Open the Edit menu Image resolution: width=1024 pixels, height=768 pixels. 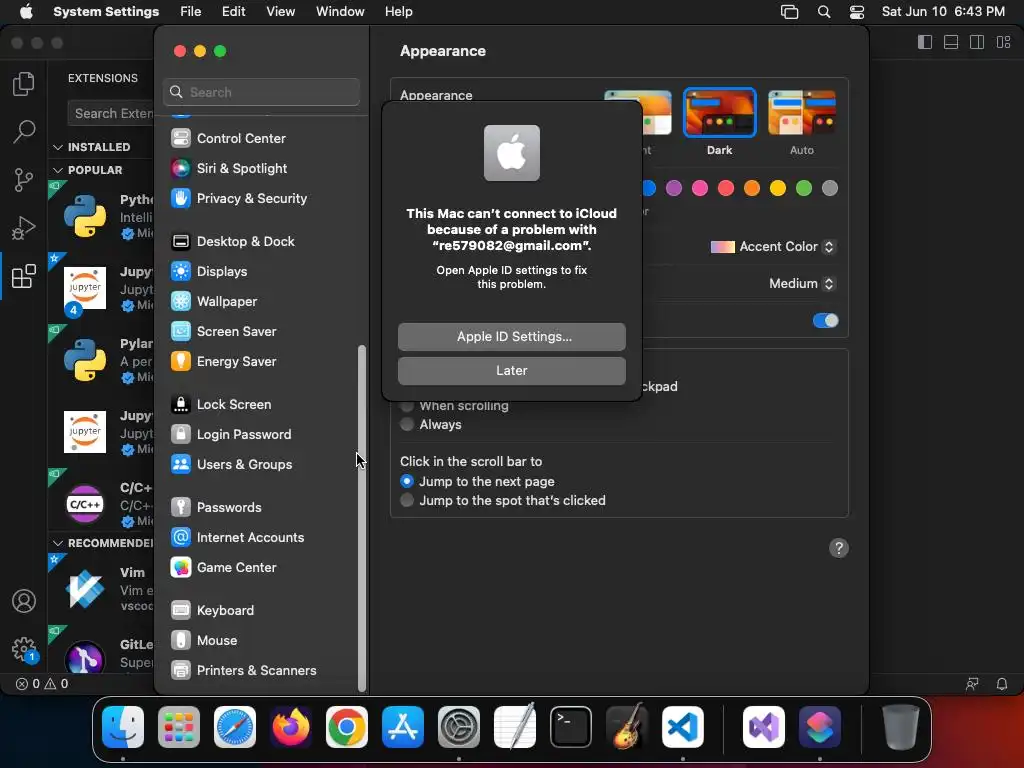233,12
